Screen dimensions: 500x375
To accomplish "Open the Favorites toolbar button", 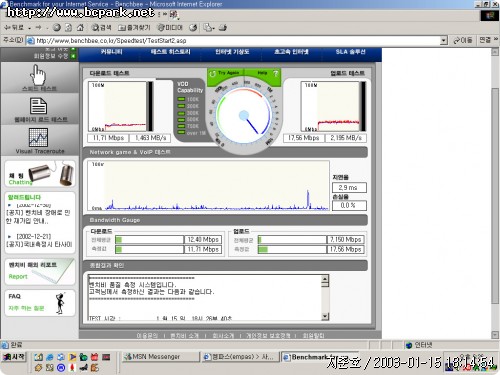I will pos(134,27).
